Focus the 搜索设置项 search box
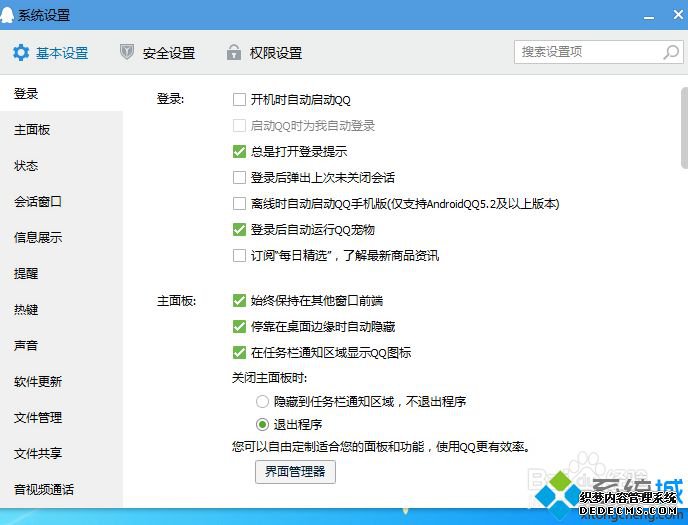Viewport: 688px width, 525px height. click(598, 52)
